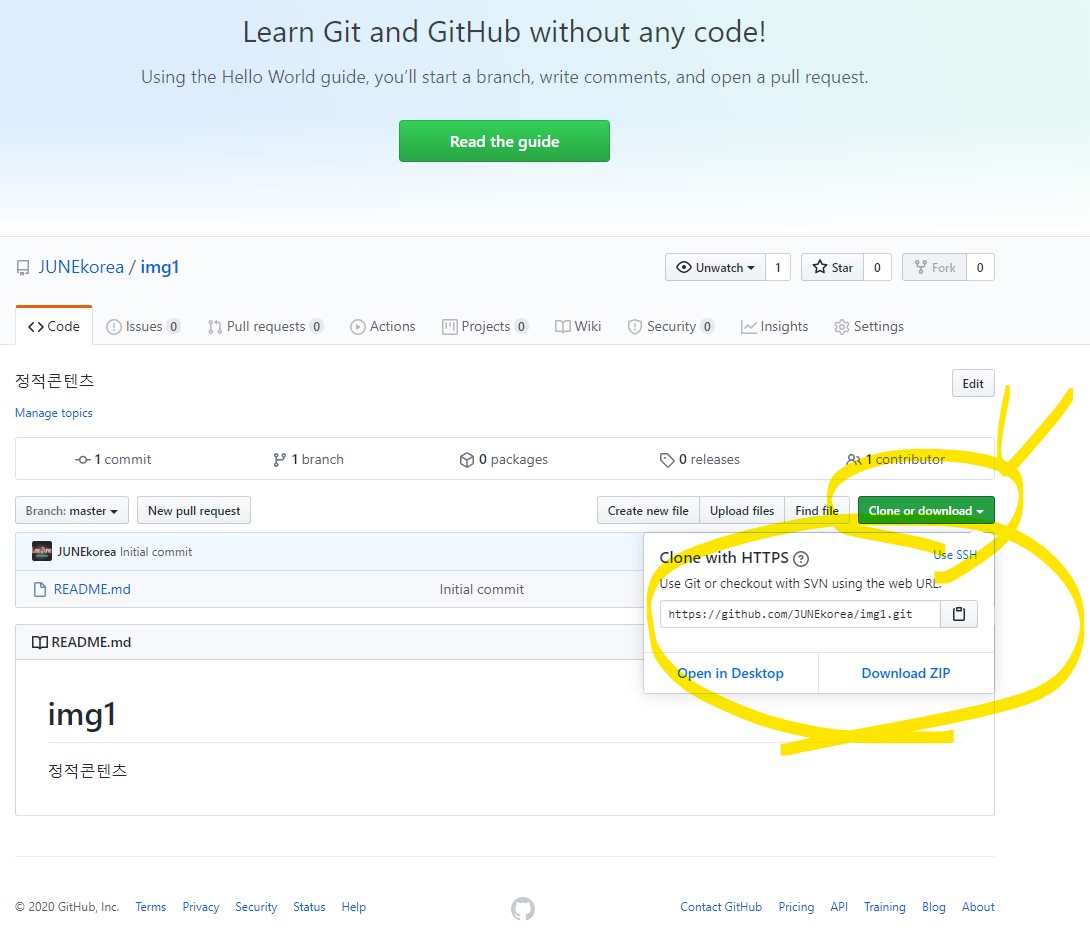The width and height of the screenshot is (1090, 949).
Task: Open the Projects tab
Action: pyautogui.click(x=485, y=326)
